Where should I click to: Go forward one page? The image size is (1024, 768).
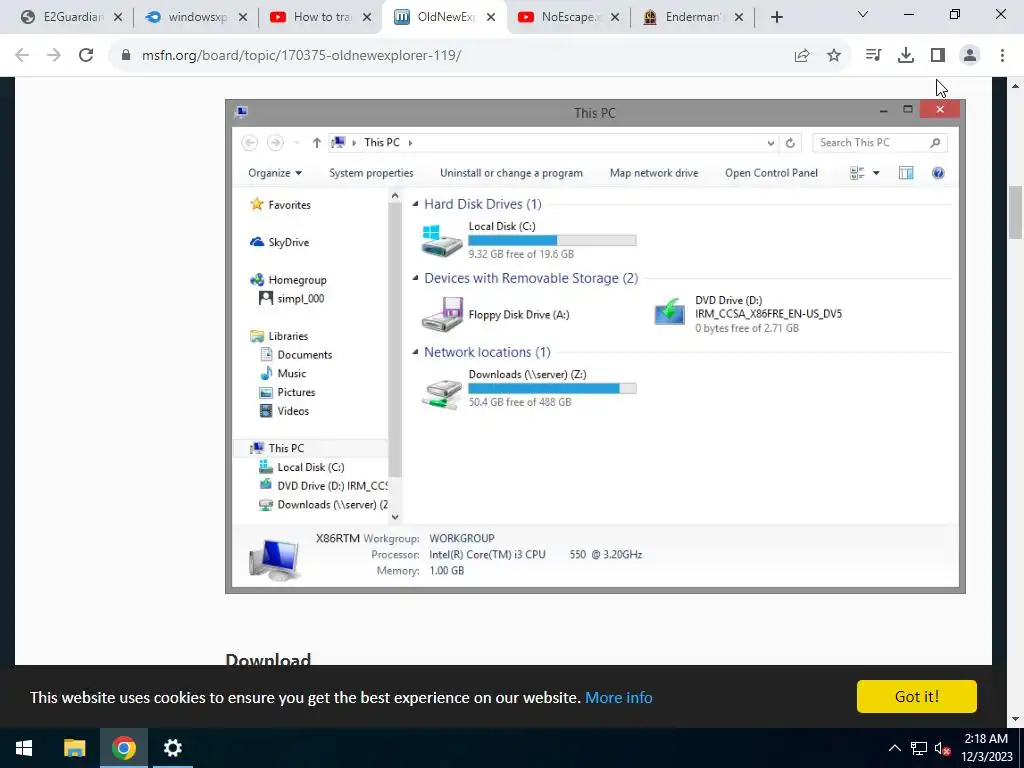point(54,56)
